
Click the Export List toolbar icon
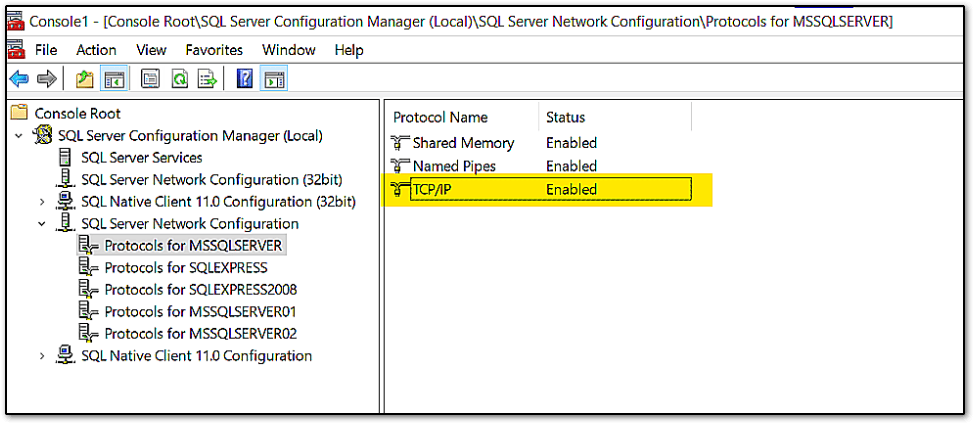207,78
